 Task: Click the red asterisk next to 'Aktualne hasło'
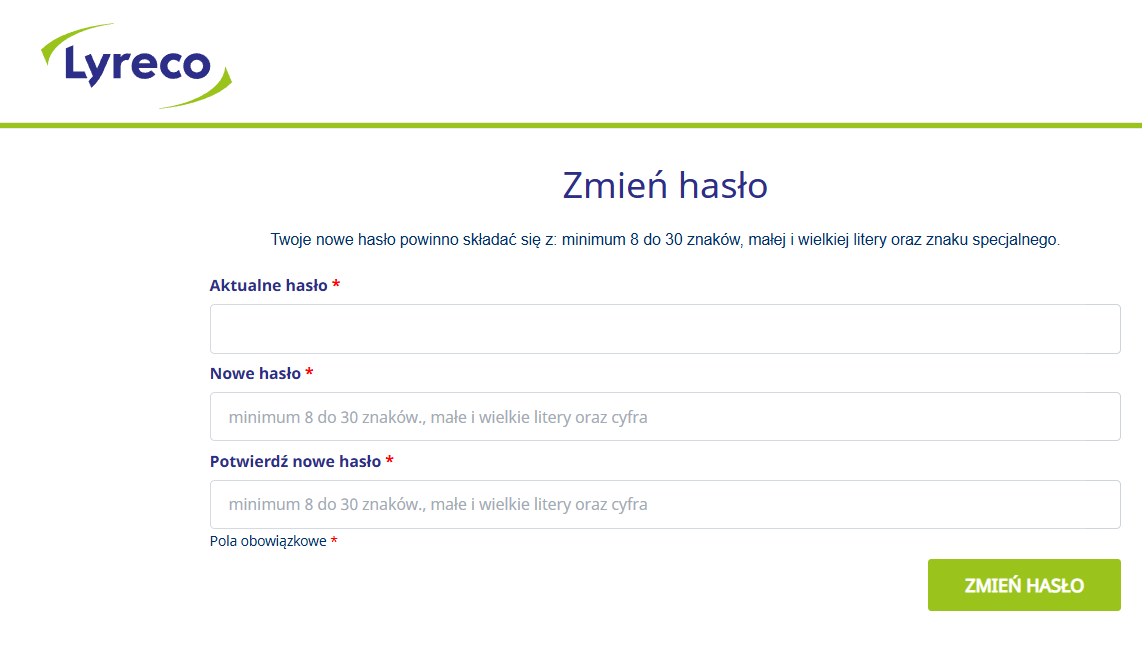coord(336,285)
